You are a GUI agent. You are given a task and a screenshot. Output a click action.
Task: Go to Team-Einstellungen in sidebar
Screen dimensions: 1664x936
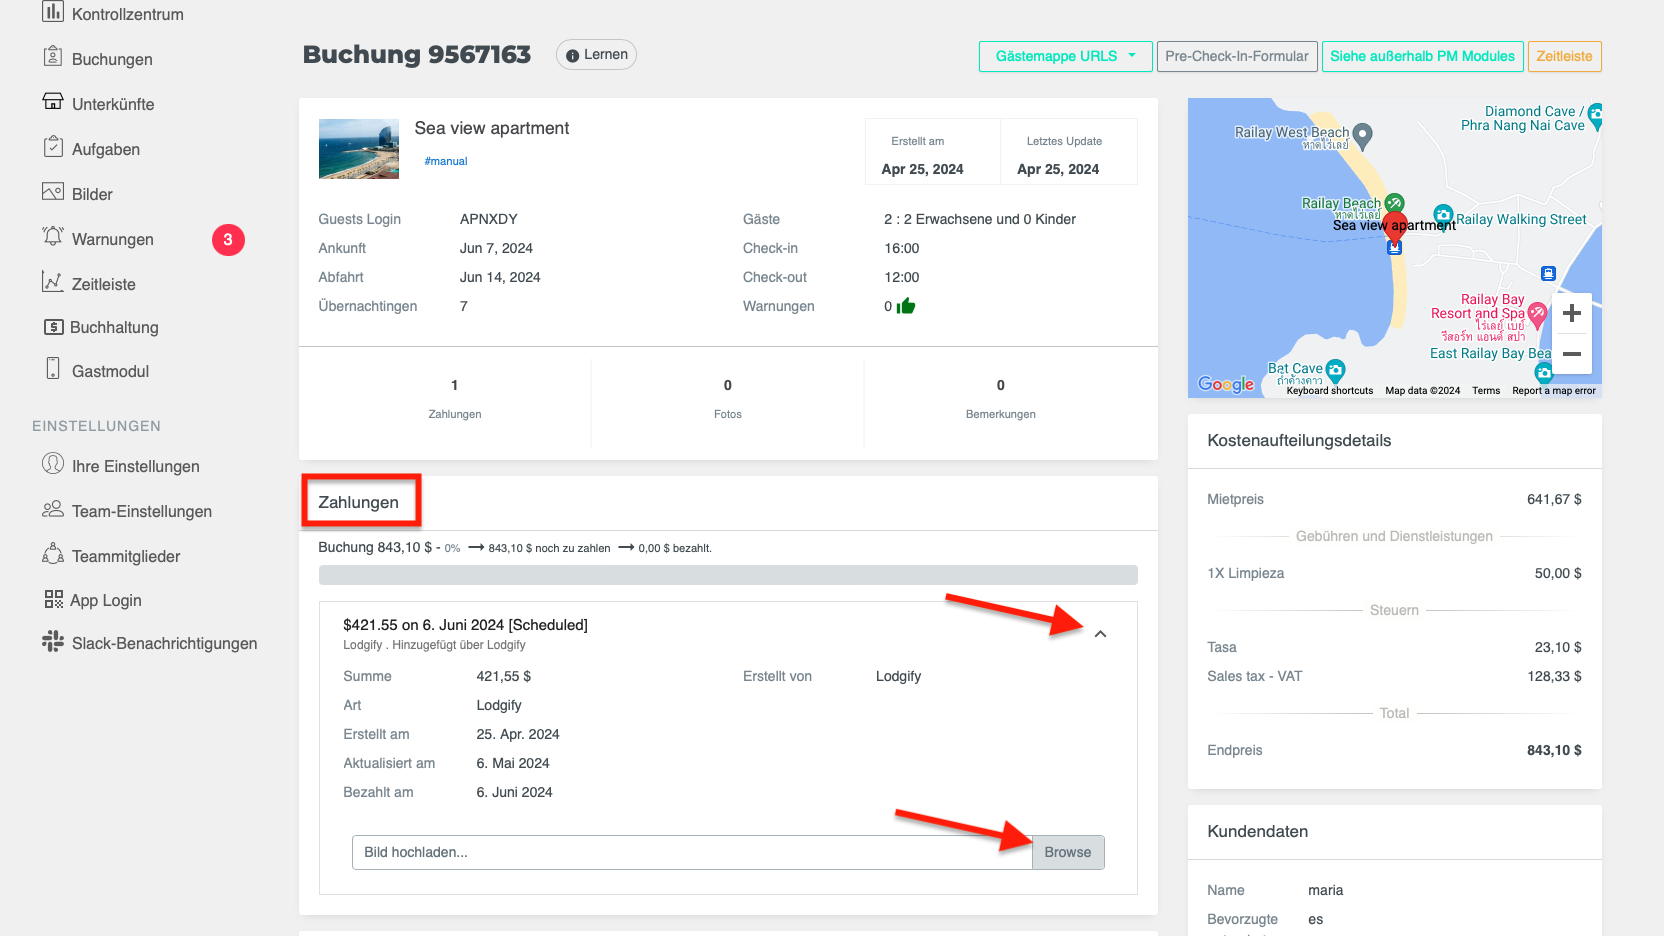coord(141,511)
